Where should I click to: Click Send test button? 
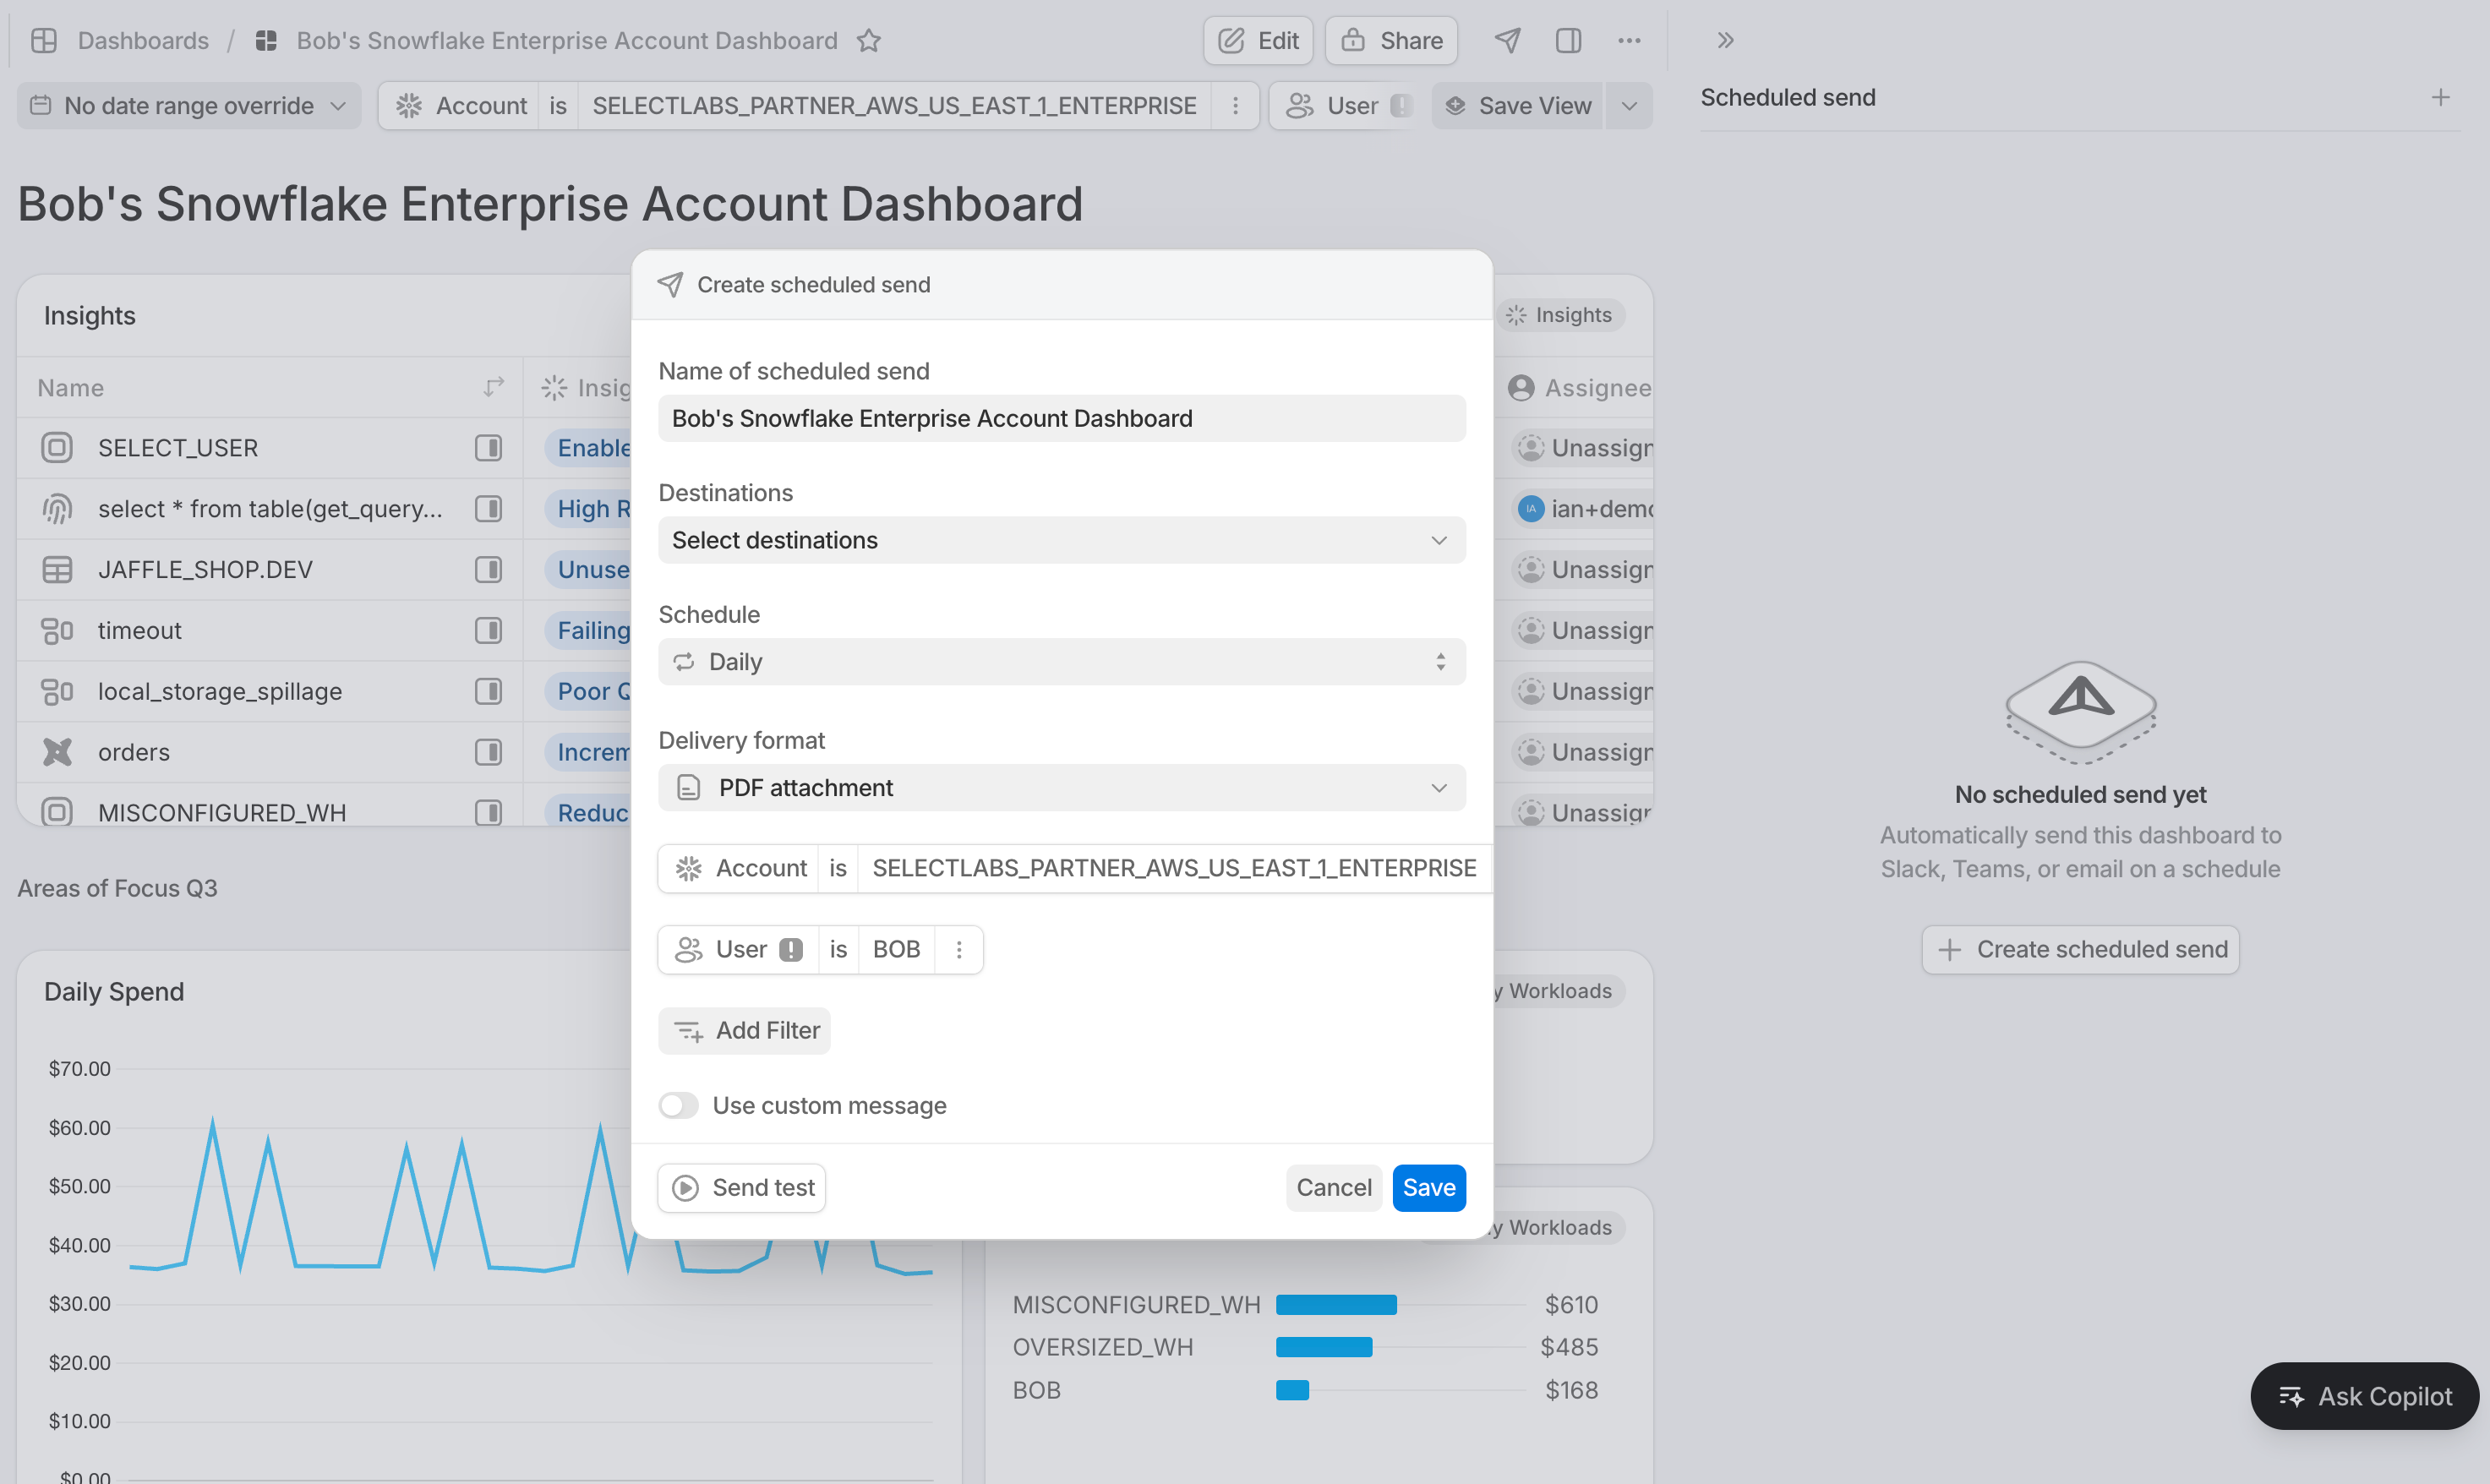coord(742,1187)
